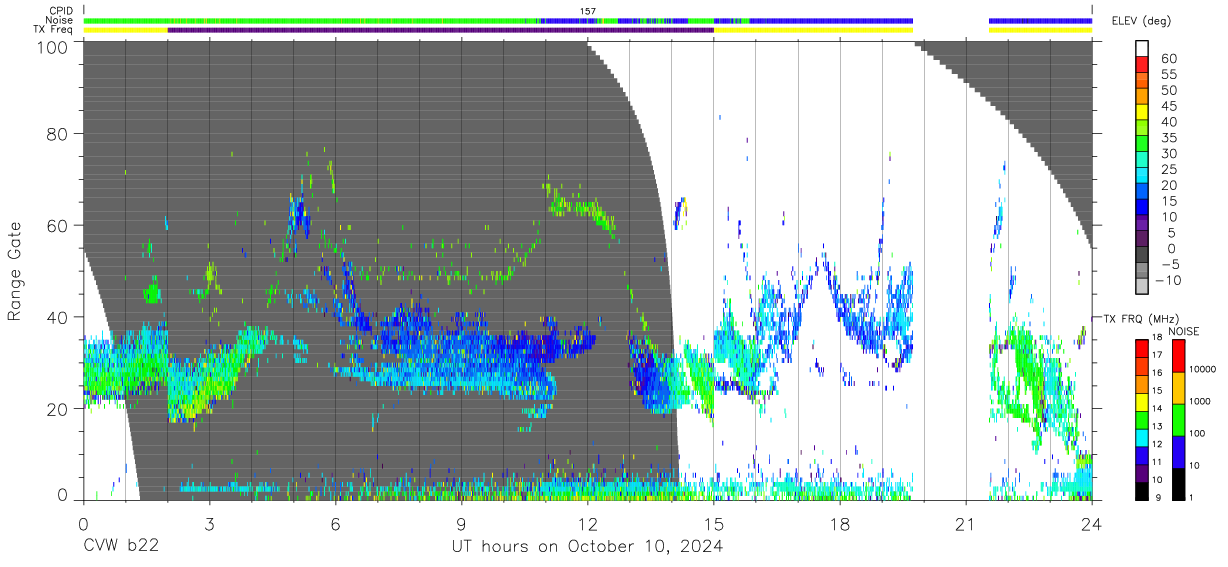The width and height of the screenshot is (1228, 567).
Task: Click the 60 tick on the Range Gate axis
Action: coord(58,225)
